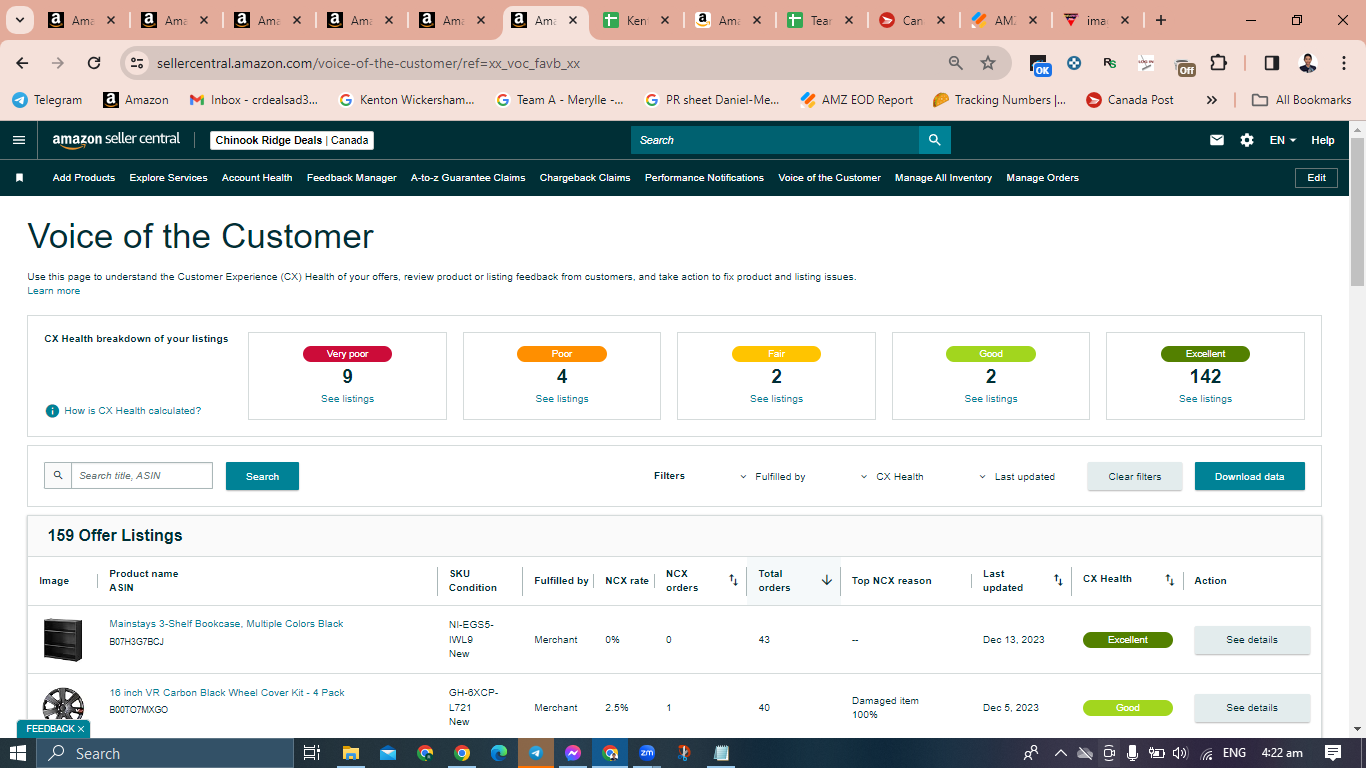This screenshot has width=1366, height=768.
Task: Open the All Bookmarks folder
Action: click(1302, 100)
